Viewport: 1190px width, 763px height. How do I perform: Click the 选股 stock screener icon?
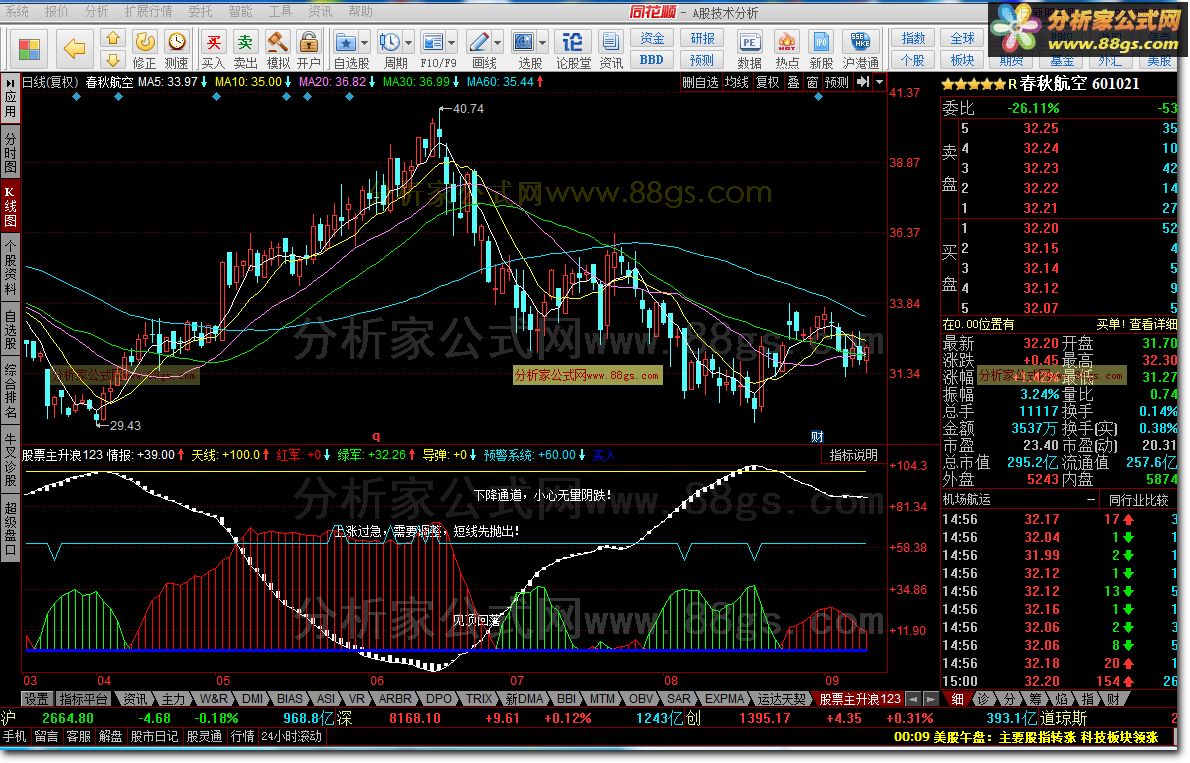(524, 42)
